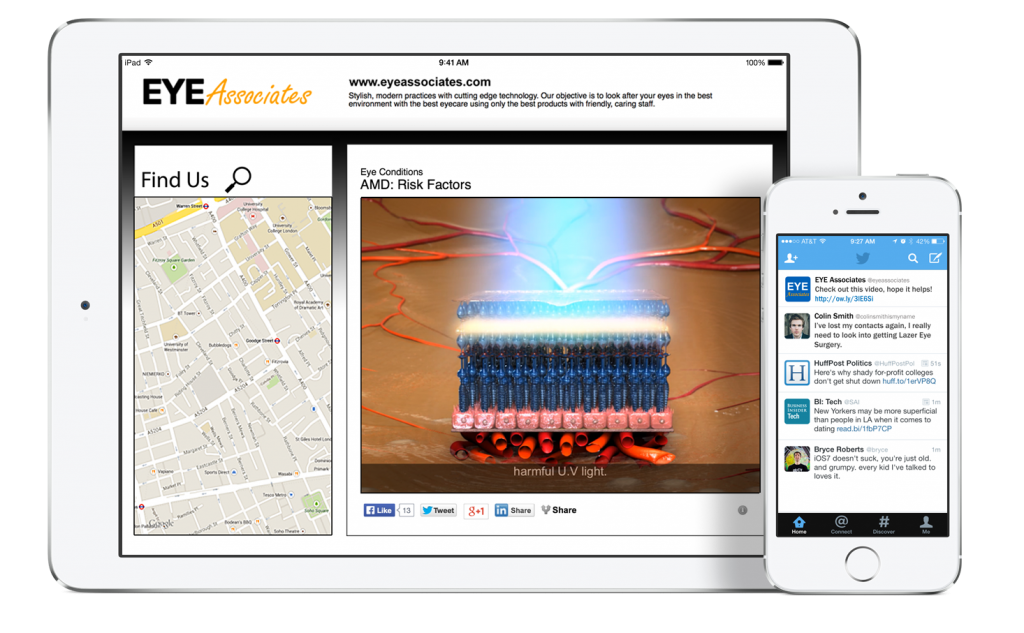
Task: Tap the Colin Smith name in the feed
Action: [833, 316]
